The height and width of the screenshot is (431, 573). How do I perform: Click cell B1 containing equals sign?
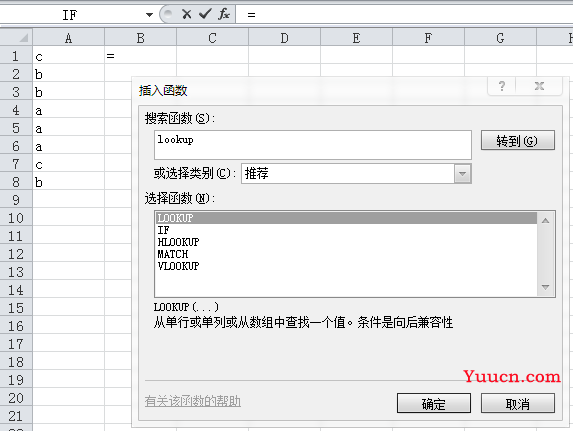tap(140, 56)
